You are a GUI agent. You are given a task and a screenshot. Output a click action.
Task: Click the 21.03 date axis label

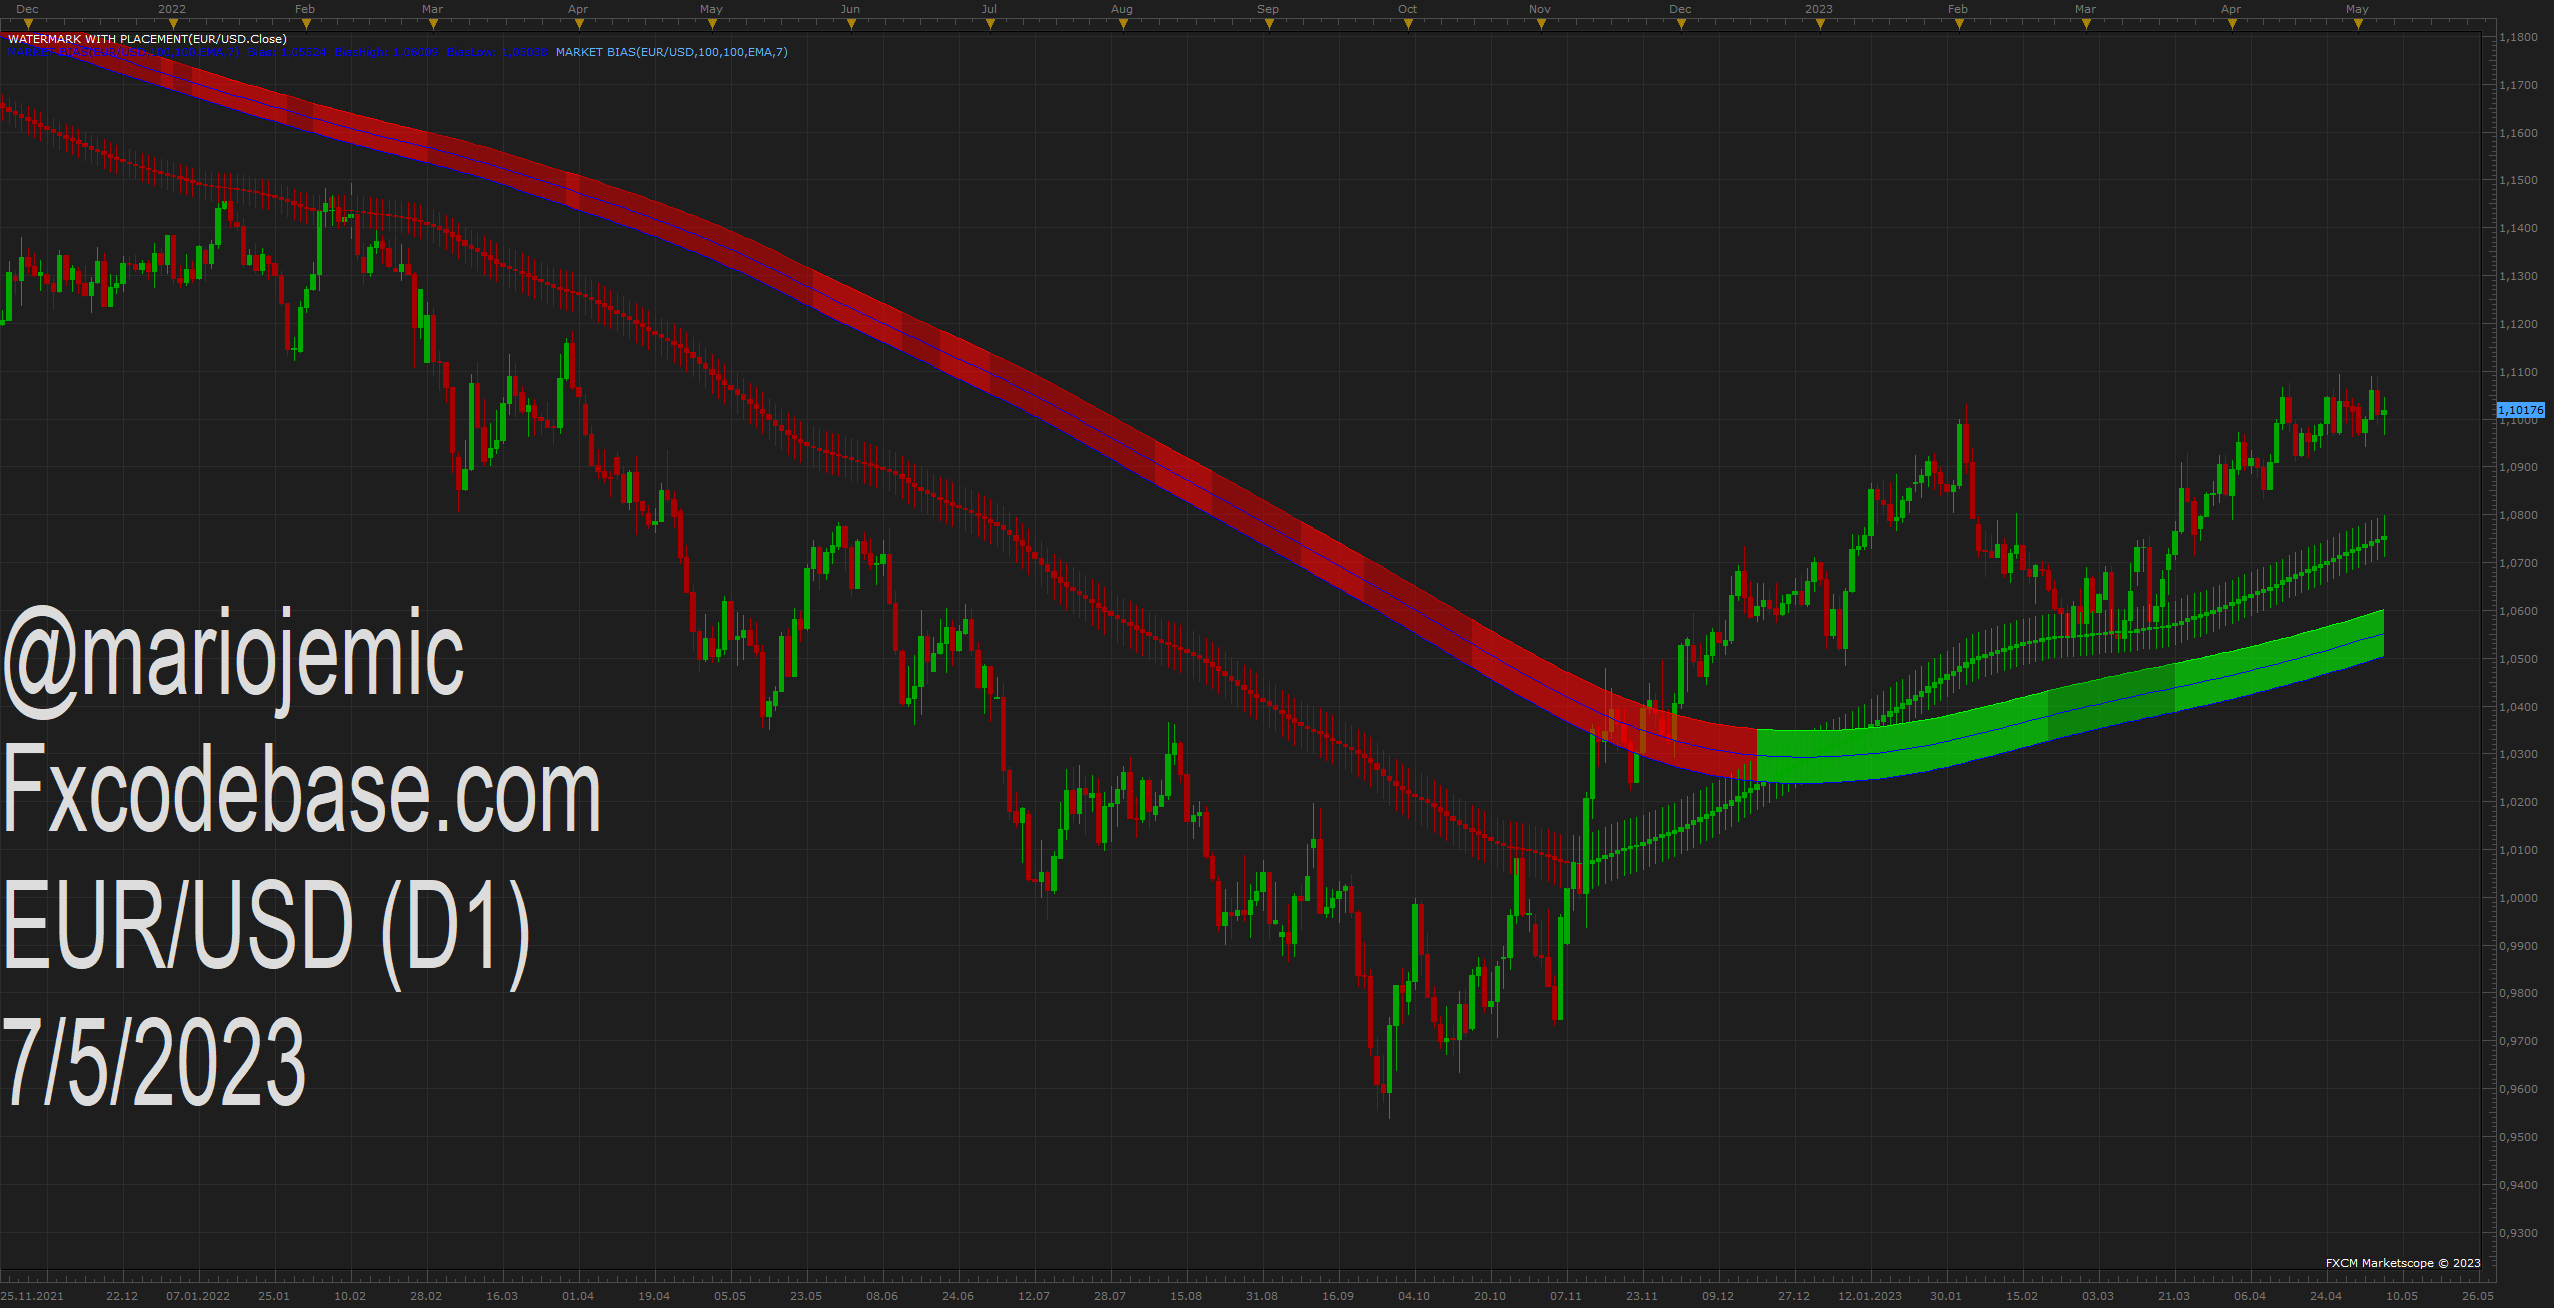(2174, 1296)
